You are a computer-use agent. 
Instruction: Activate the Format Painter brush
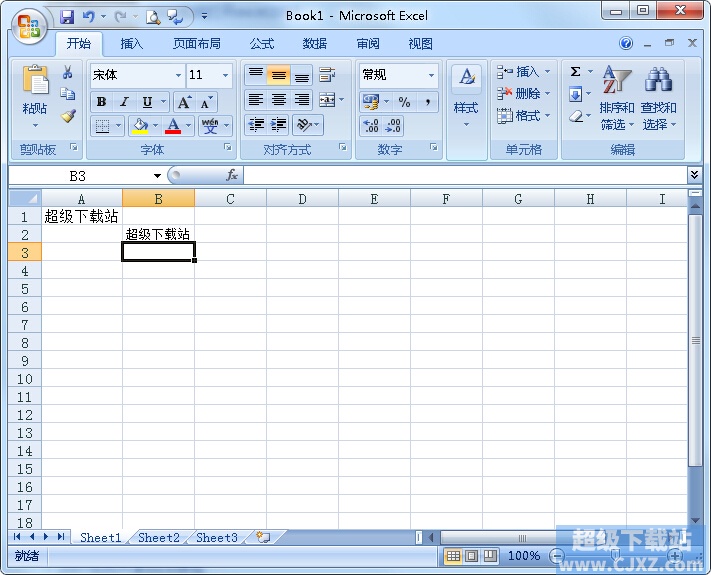(x=68, y=116)
